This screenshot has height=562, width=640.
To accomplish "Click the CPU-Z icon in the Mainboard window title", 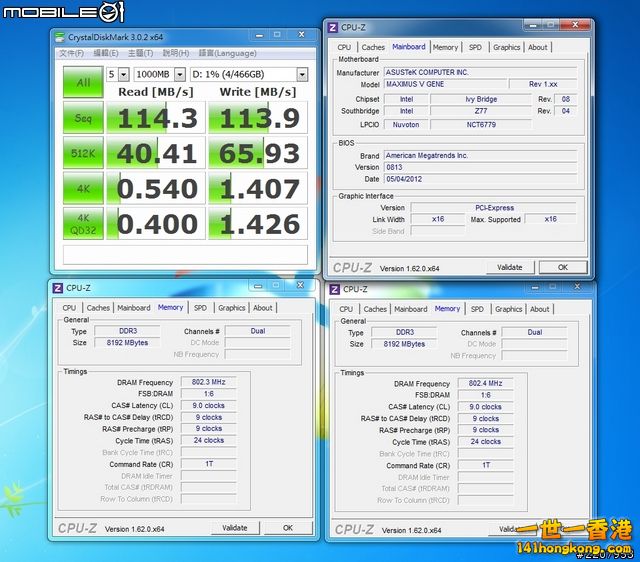I will pos(334,27).
